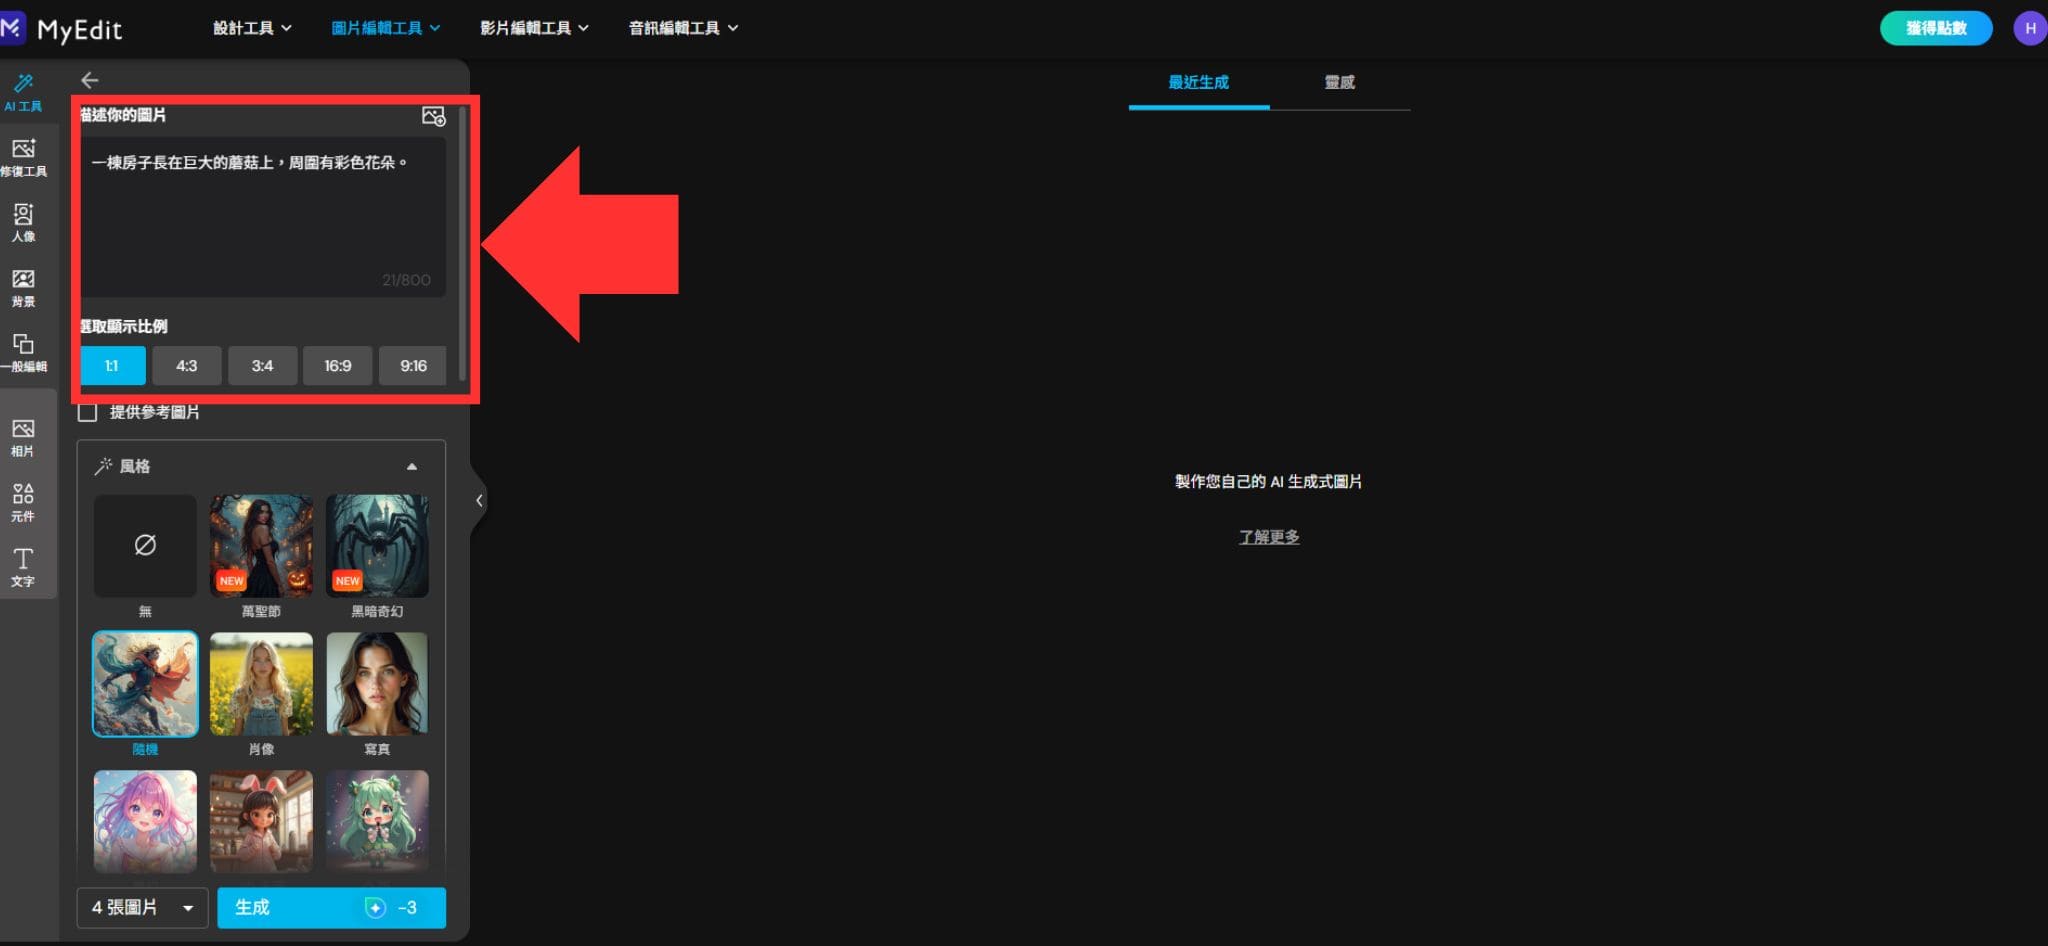Screen dimensions: 2048x946
Task: Open the 音訊編輯工具 dropdown menu
Action: (684, 28)
